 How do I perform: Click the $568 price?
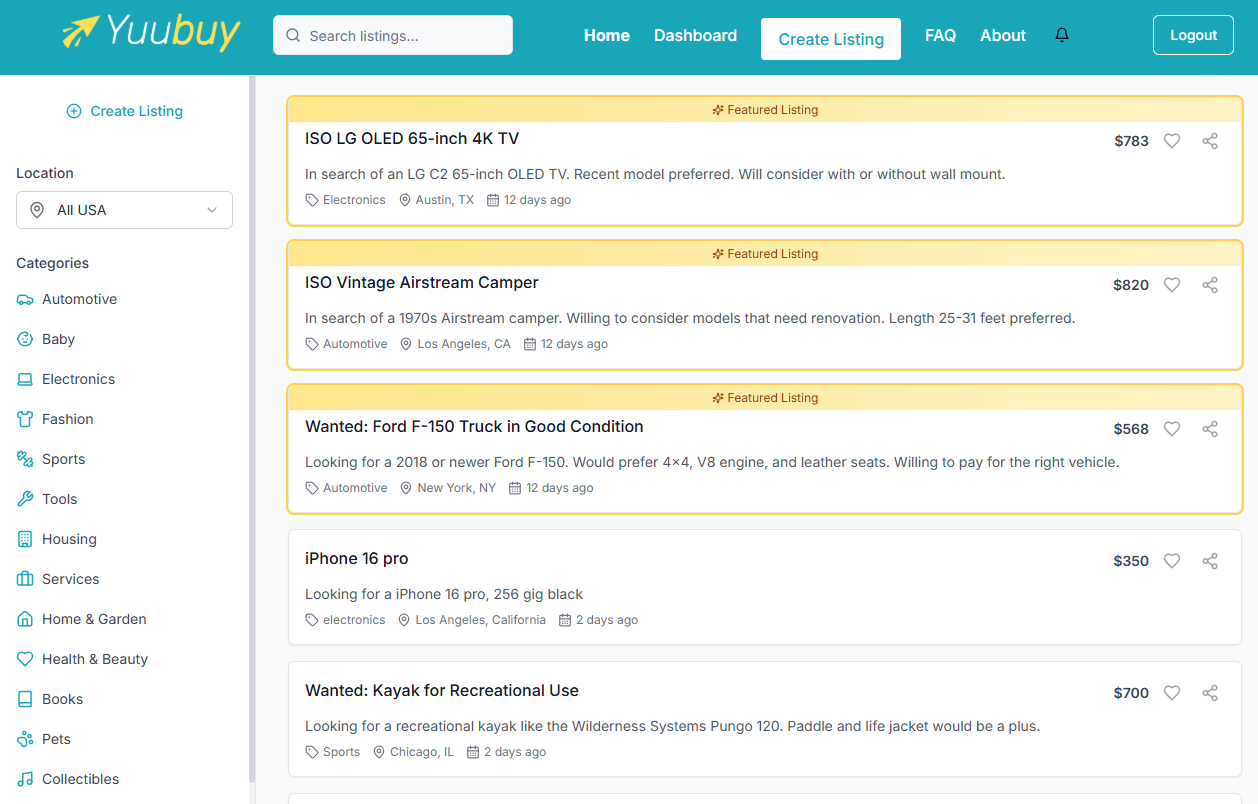(x=1131, y=429)
